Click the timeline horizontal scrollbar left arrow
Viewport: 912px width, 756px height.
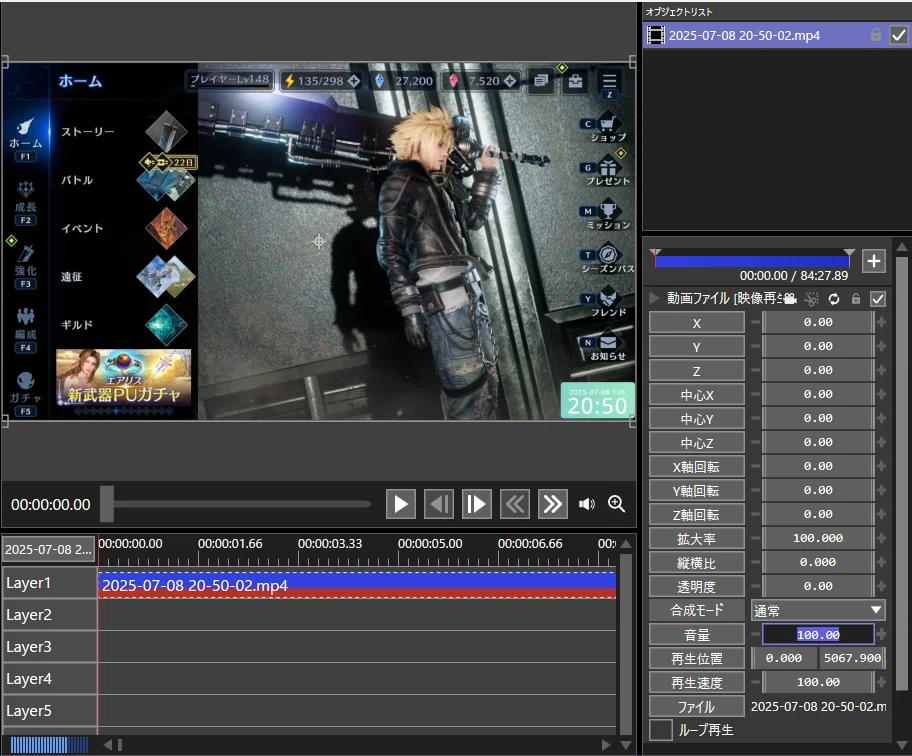tap(108, 745)
